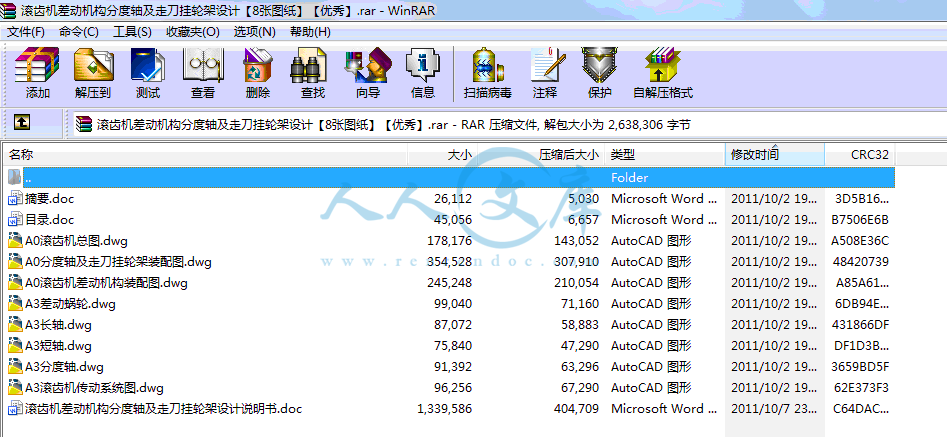
Task: Open the 注释 (Comment) icon
Action: pyautogui.click(x=546, y=66)
